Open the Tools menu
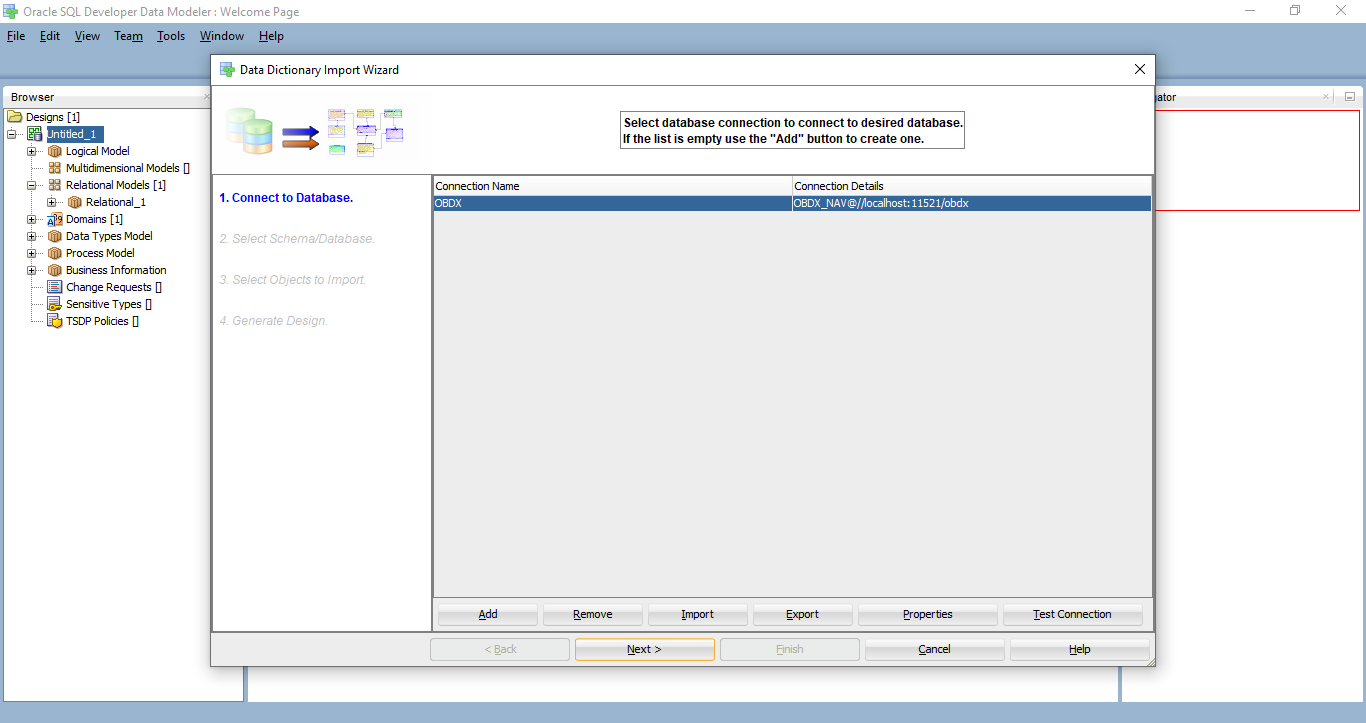1366x723 pixels. pyautogui.click(x=171, y=36)
